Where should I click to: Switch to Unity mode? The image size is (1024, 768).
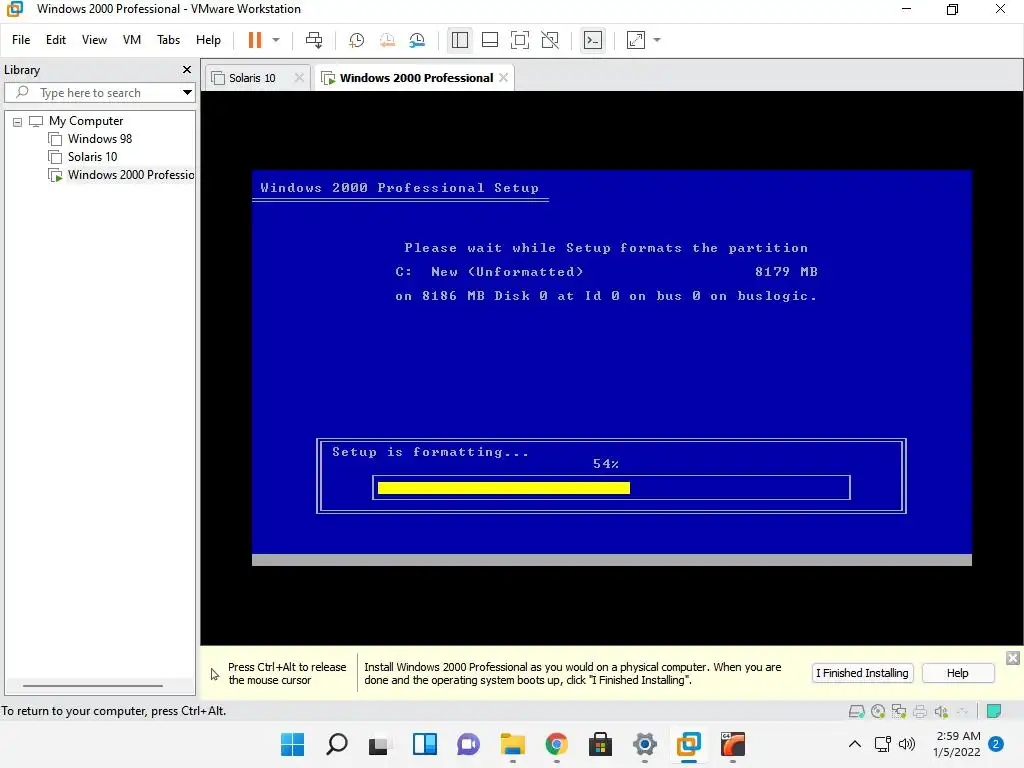pos(551,40)
